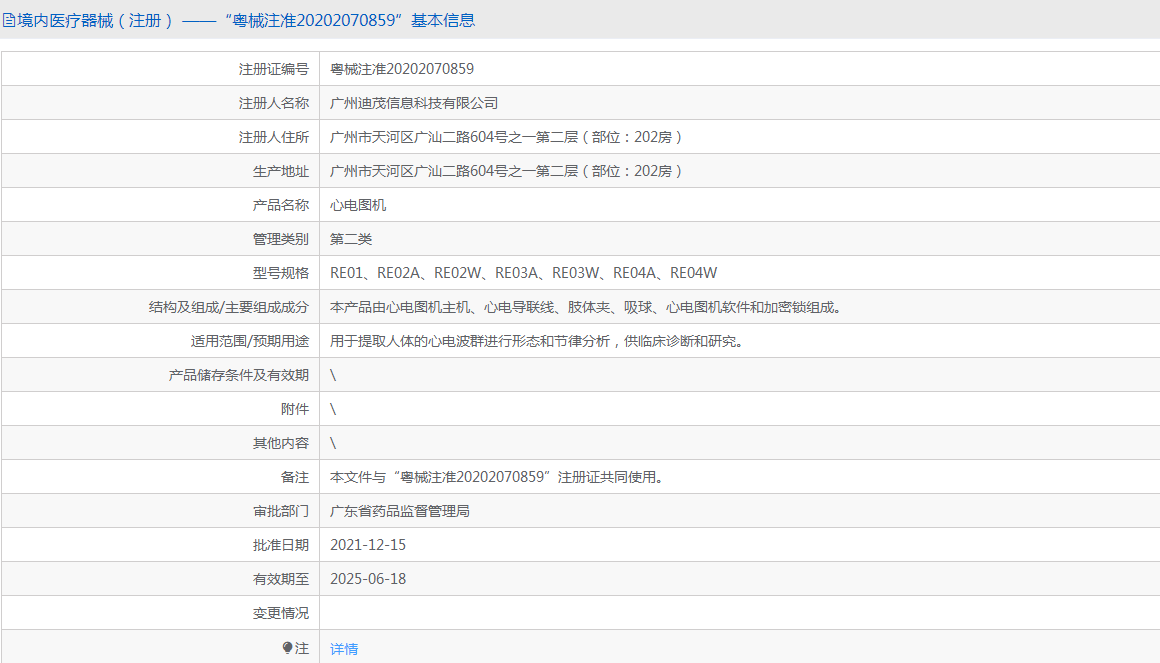Click the 适用范围/预期用途 description text
The width and height of the screenshot is (1160, 663).
(537, 341)
